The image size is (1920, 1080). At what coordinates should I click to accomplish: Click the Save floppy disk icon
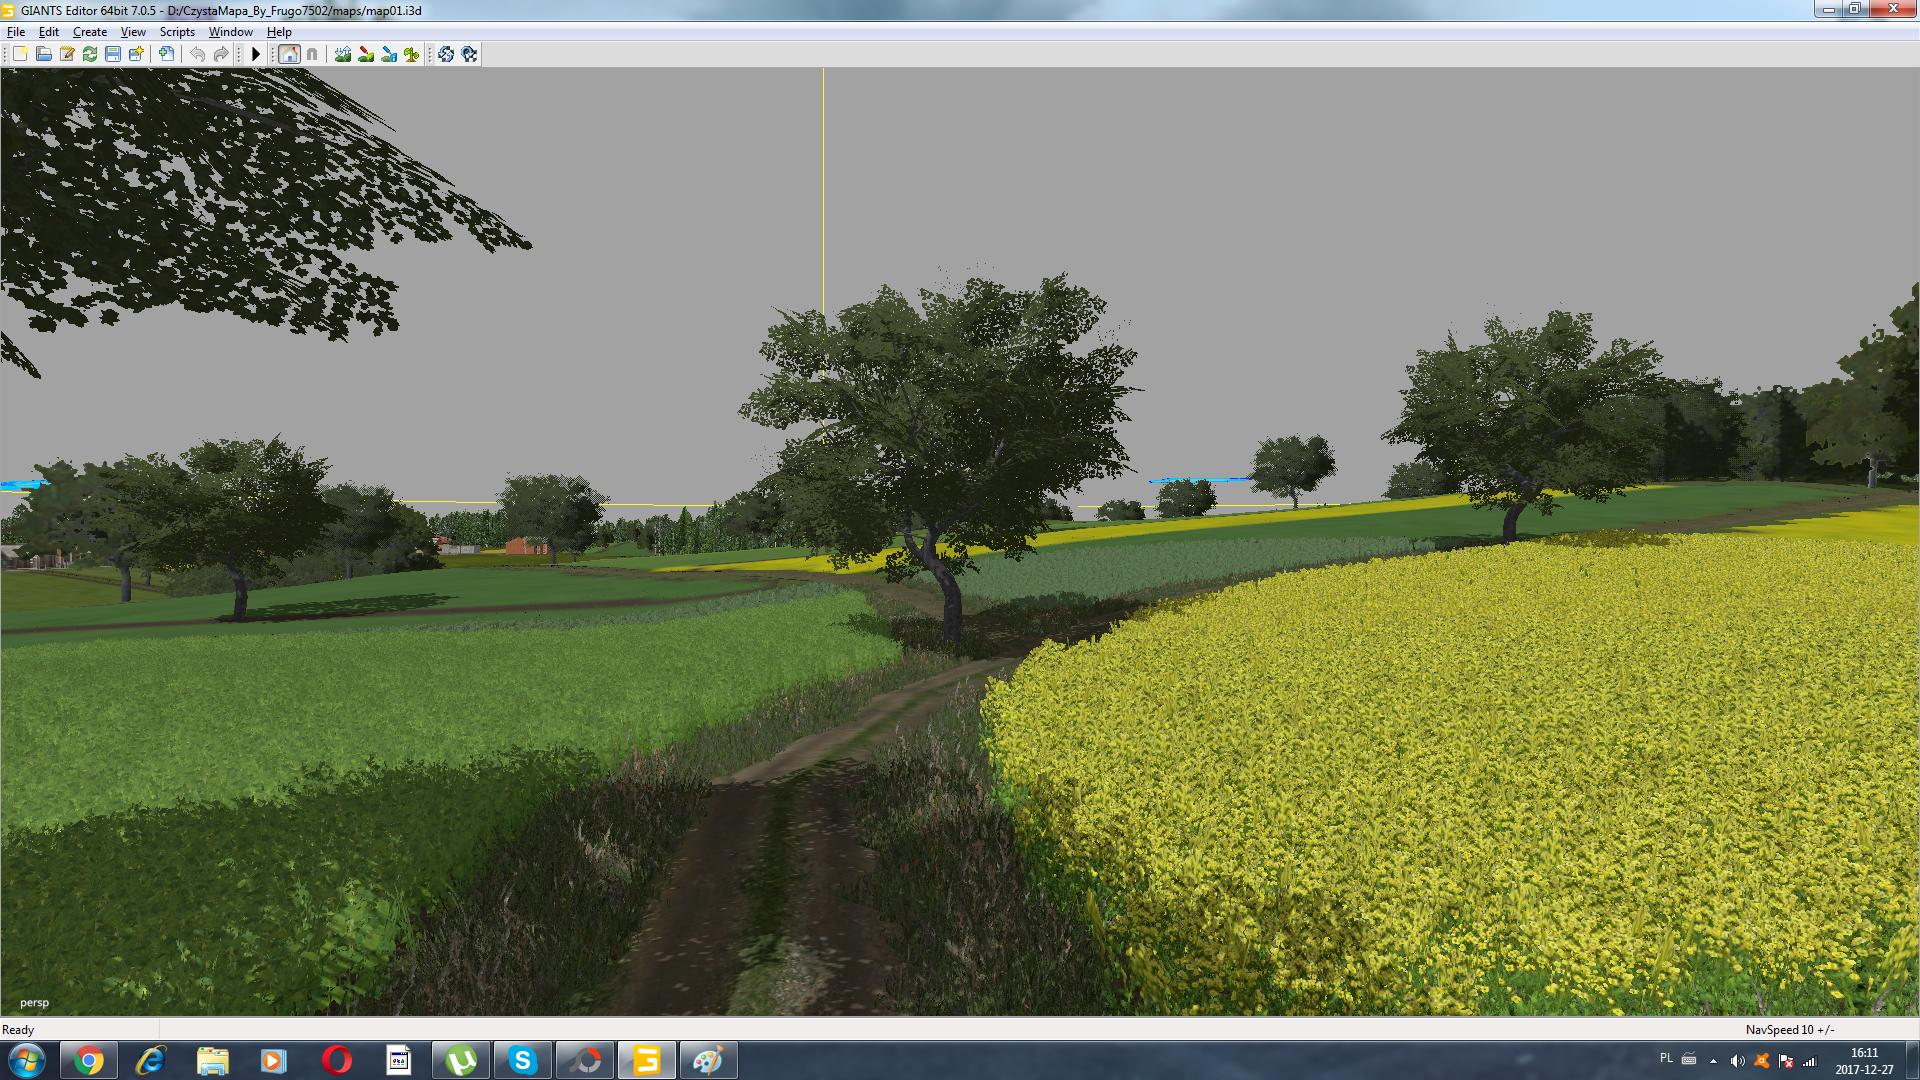(113, 54)
